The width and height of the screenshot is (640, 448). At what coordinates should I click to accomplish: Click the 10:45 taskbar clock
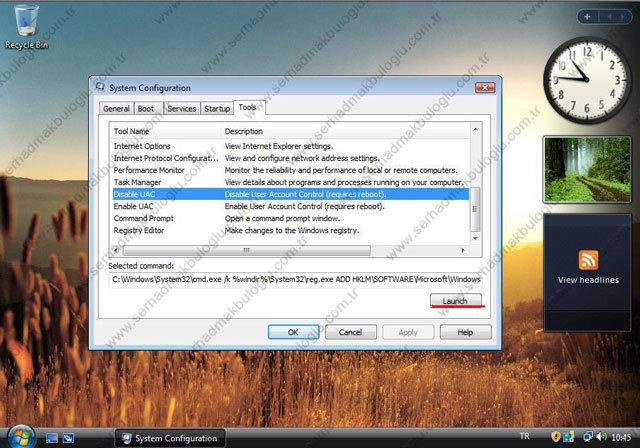coord(621,437)
